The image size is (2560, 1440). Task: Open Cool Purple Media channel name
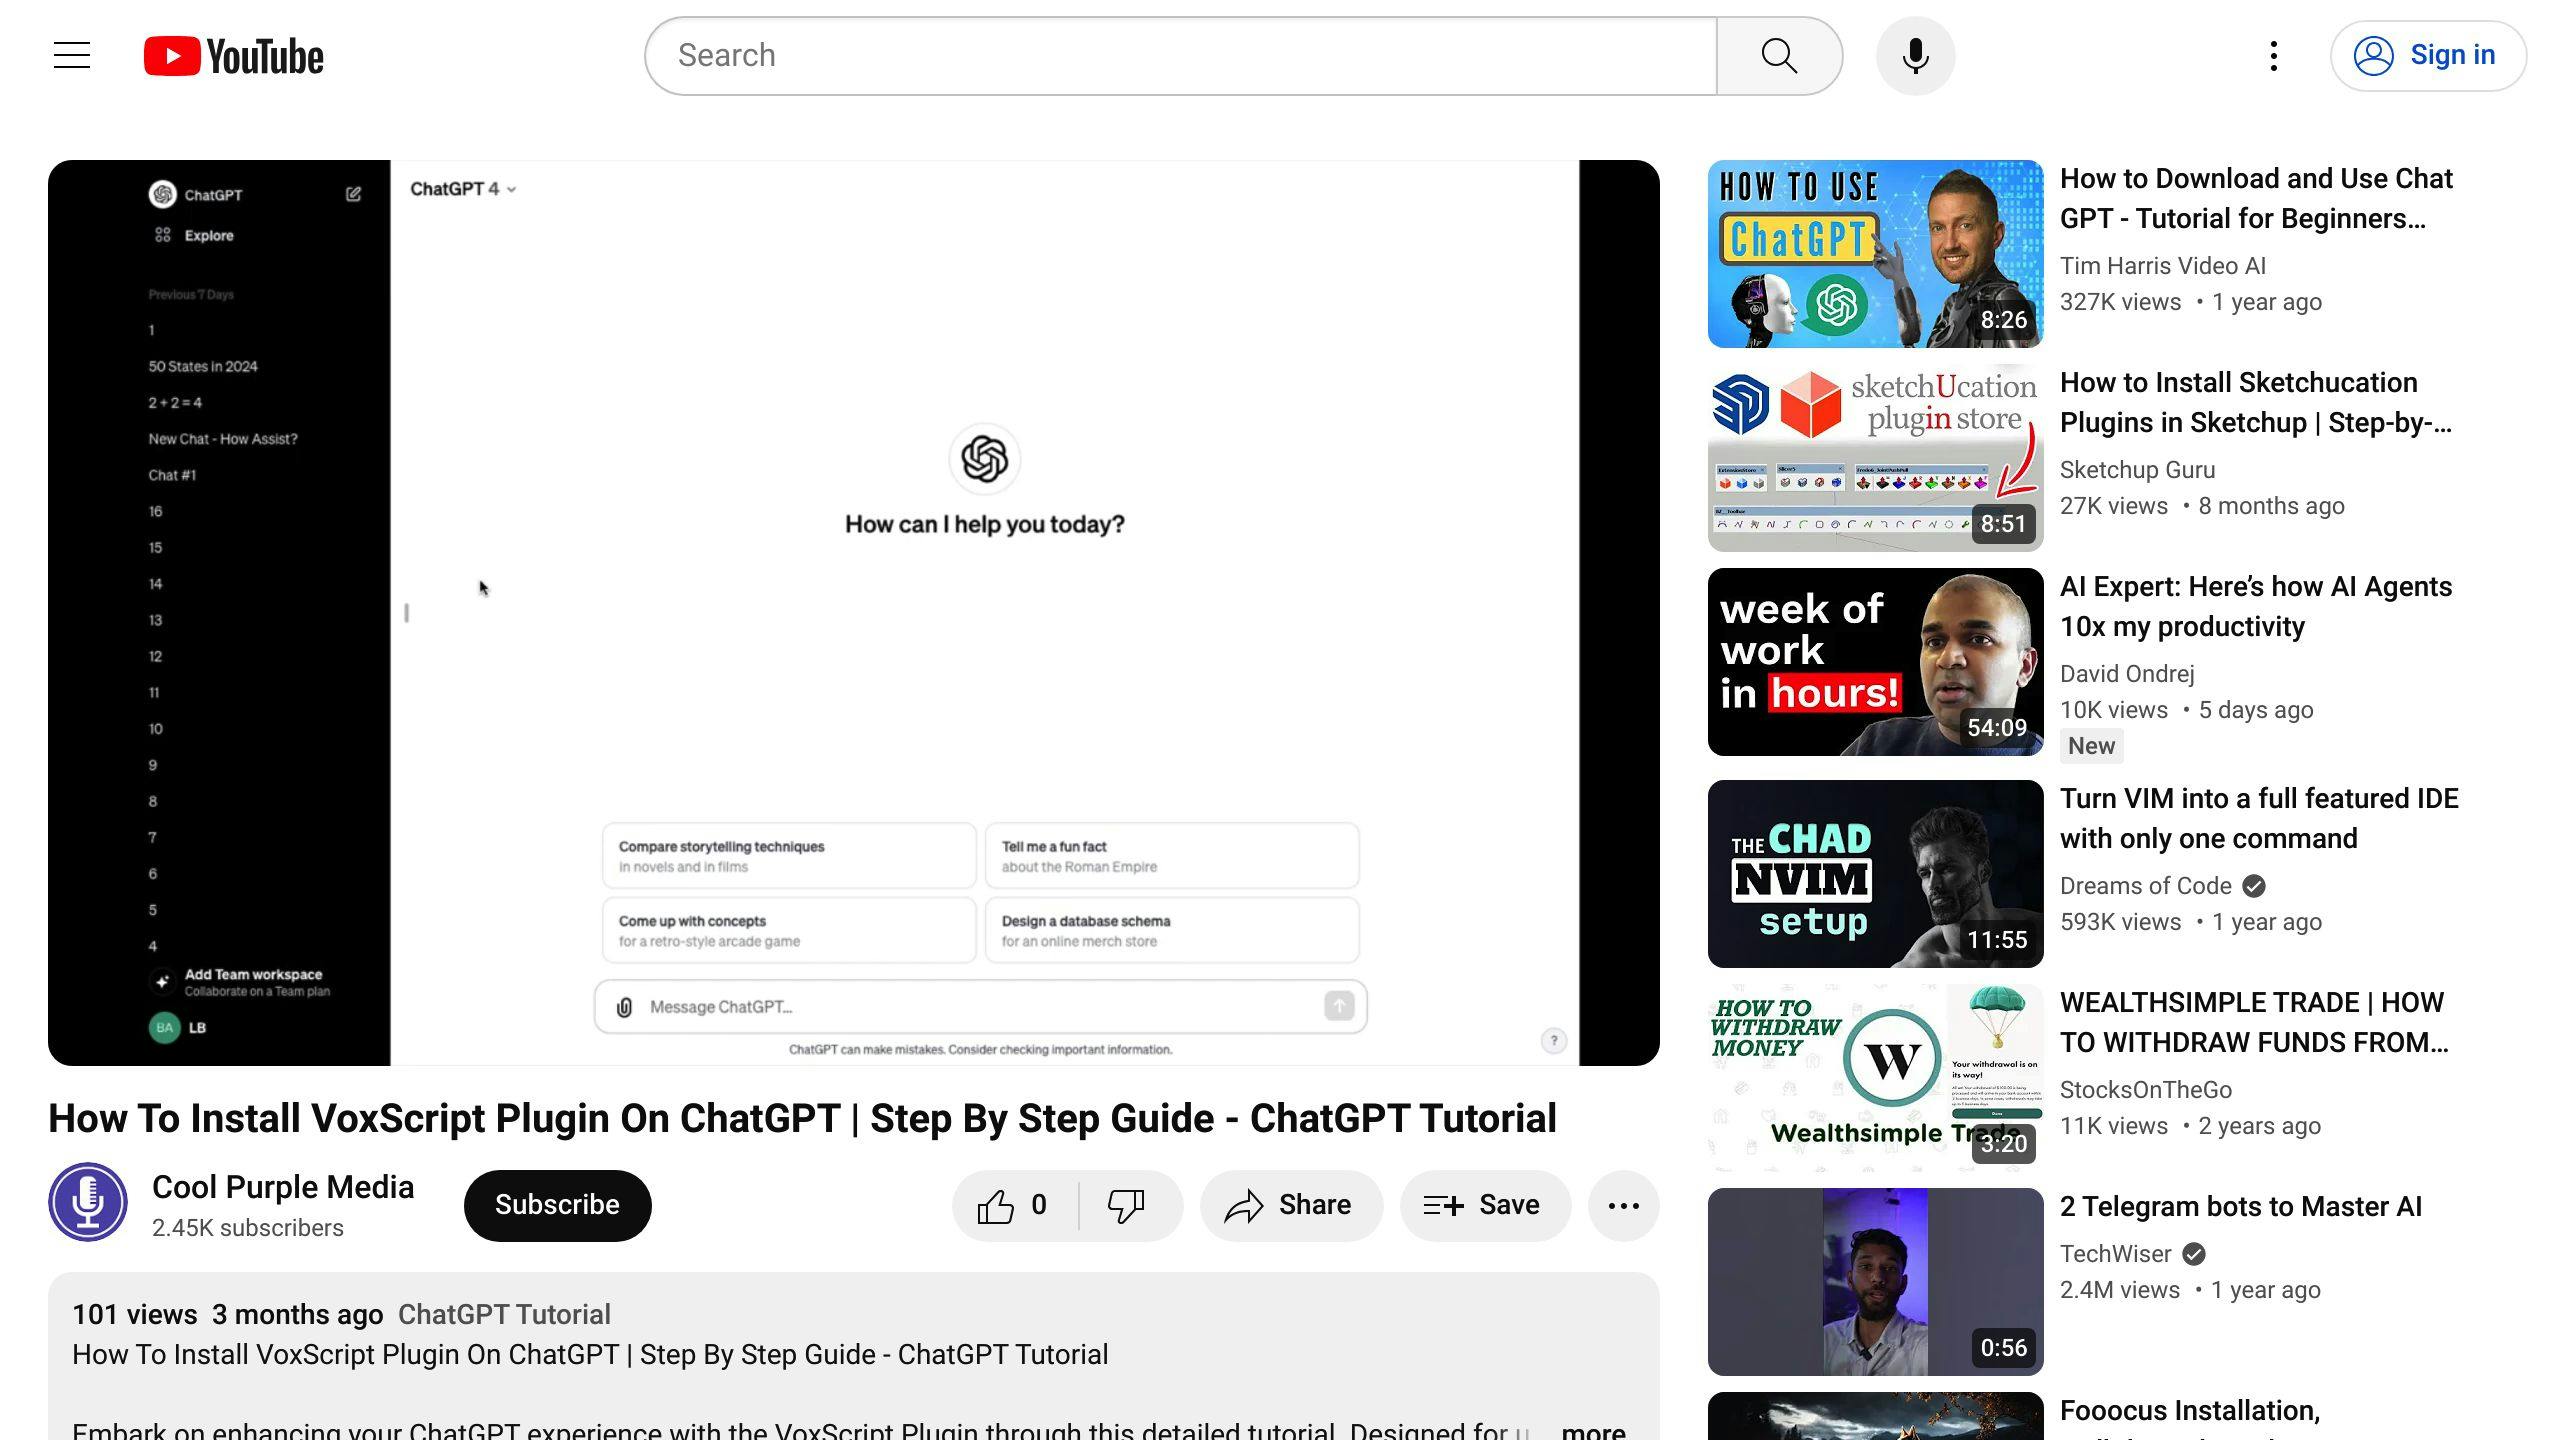pos(282,1187)
